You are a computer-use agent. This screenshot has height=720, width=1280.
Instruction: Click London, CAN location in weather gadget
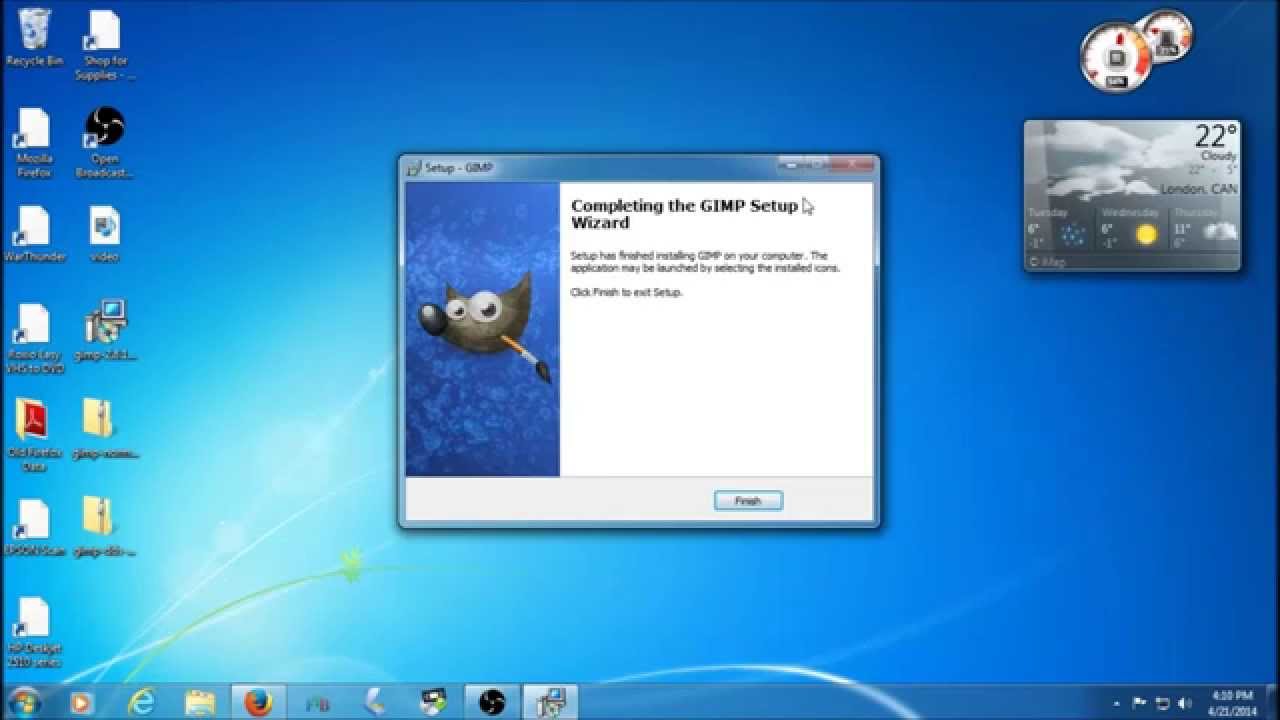click(1199, 189)
